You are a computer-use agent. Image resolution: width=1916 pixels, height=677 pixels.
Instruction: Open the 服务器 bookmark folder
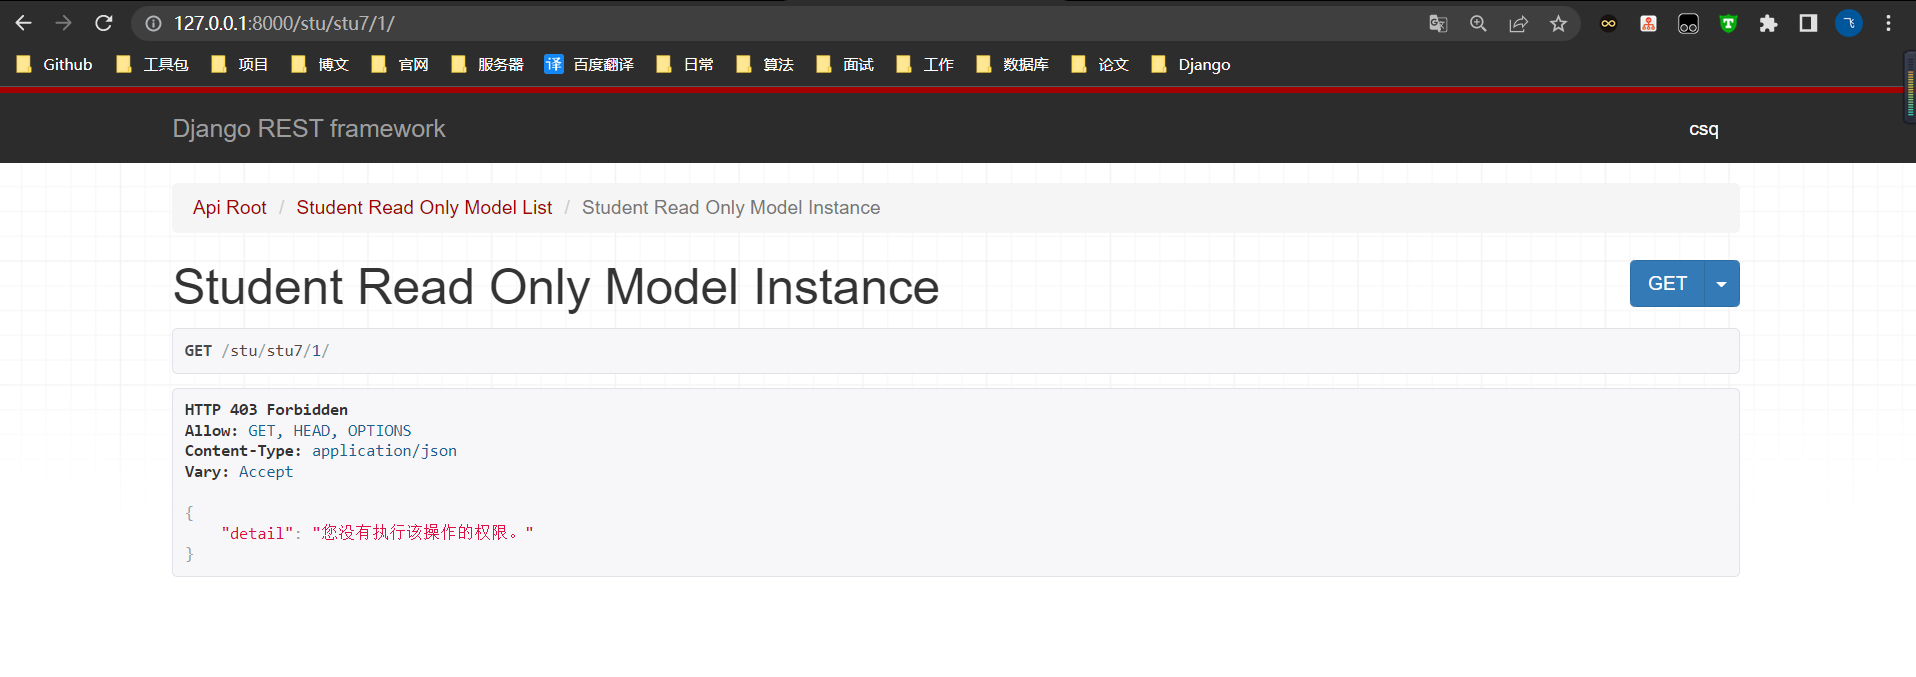tap(488, 64)
